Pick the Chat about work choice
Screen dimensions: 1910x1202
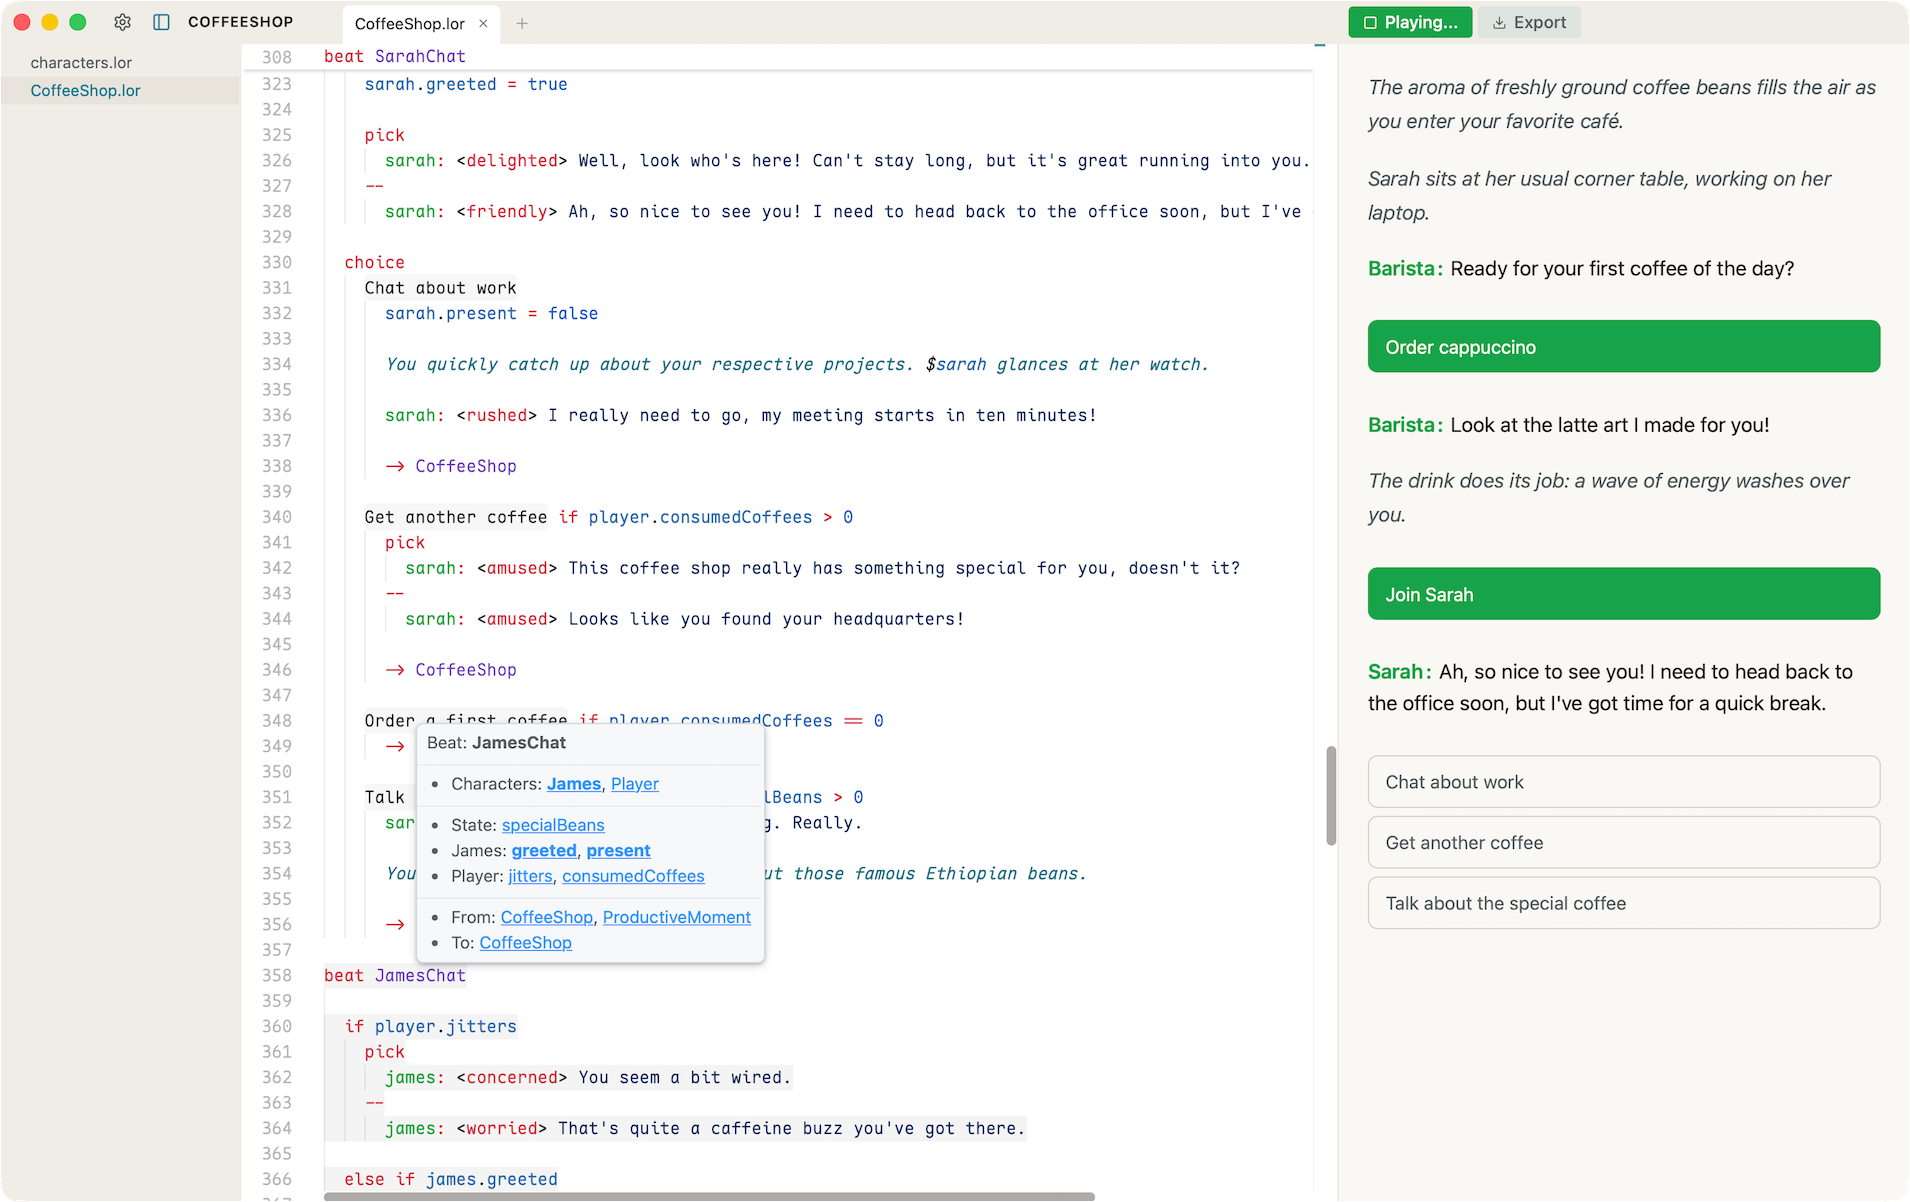coord(1623,782)
